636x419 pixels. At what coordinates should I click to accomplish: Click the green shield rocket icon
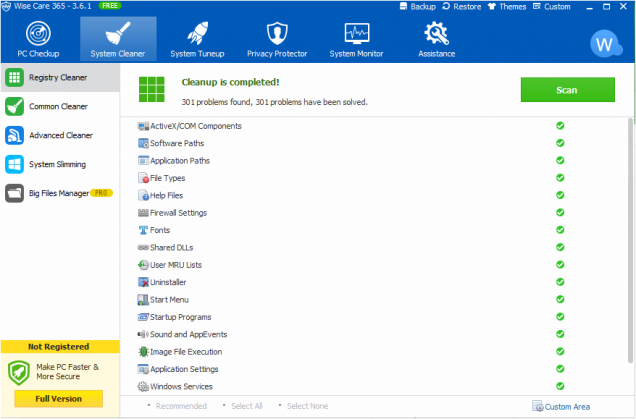[19, 372]
